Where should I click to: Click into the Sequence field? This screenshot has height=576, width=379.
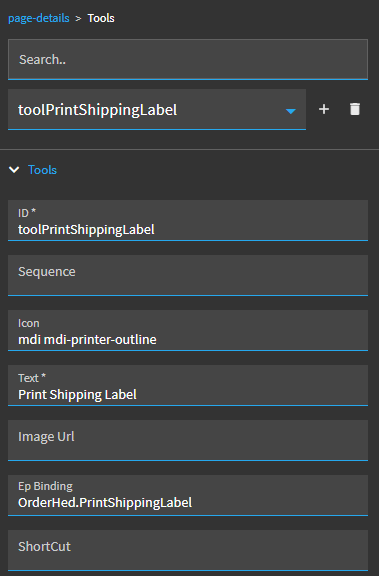(188, 276)
